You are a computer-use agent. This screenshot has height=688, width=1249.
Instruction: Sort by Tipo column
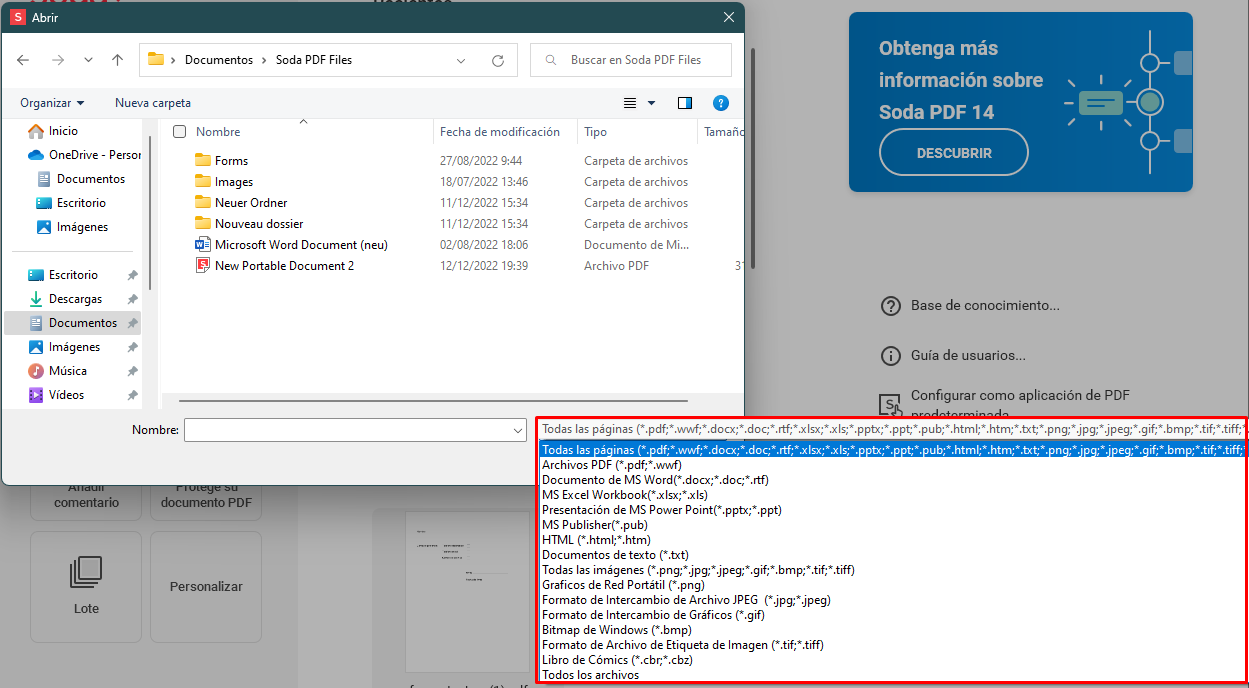[596, 132]
